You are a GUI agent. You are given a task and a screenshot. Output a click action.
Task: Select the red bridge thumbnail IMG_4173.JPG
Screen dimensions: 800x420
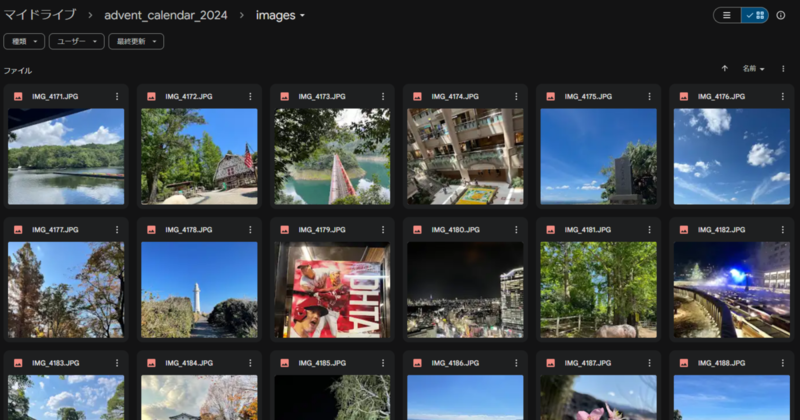(x=332, y=156)
